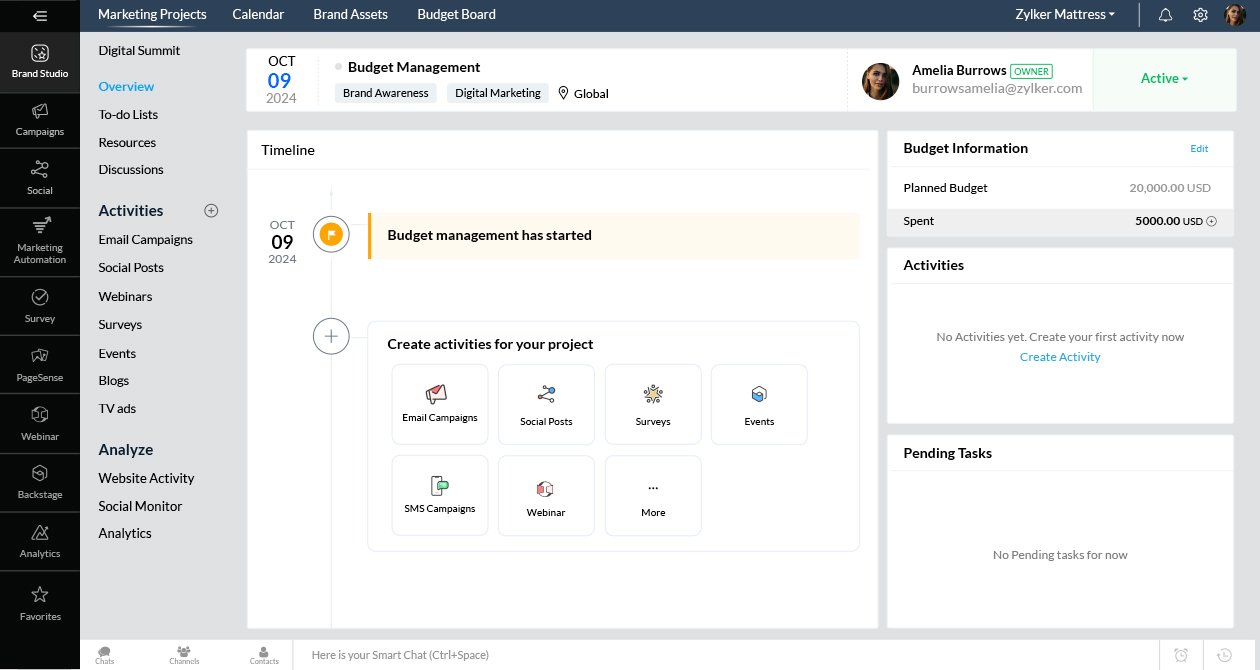Viewport: 1260px width, 670px height.
Task: Open the Zylker Mattress brand dropdown
Action: (1065, 15)
